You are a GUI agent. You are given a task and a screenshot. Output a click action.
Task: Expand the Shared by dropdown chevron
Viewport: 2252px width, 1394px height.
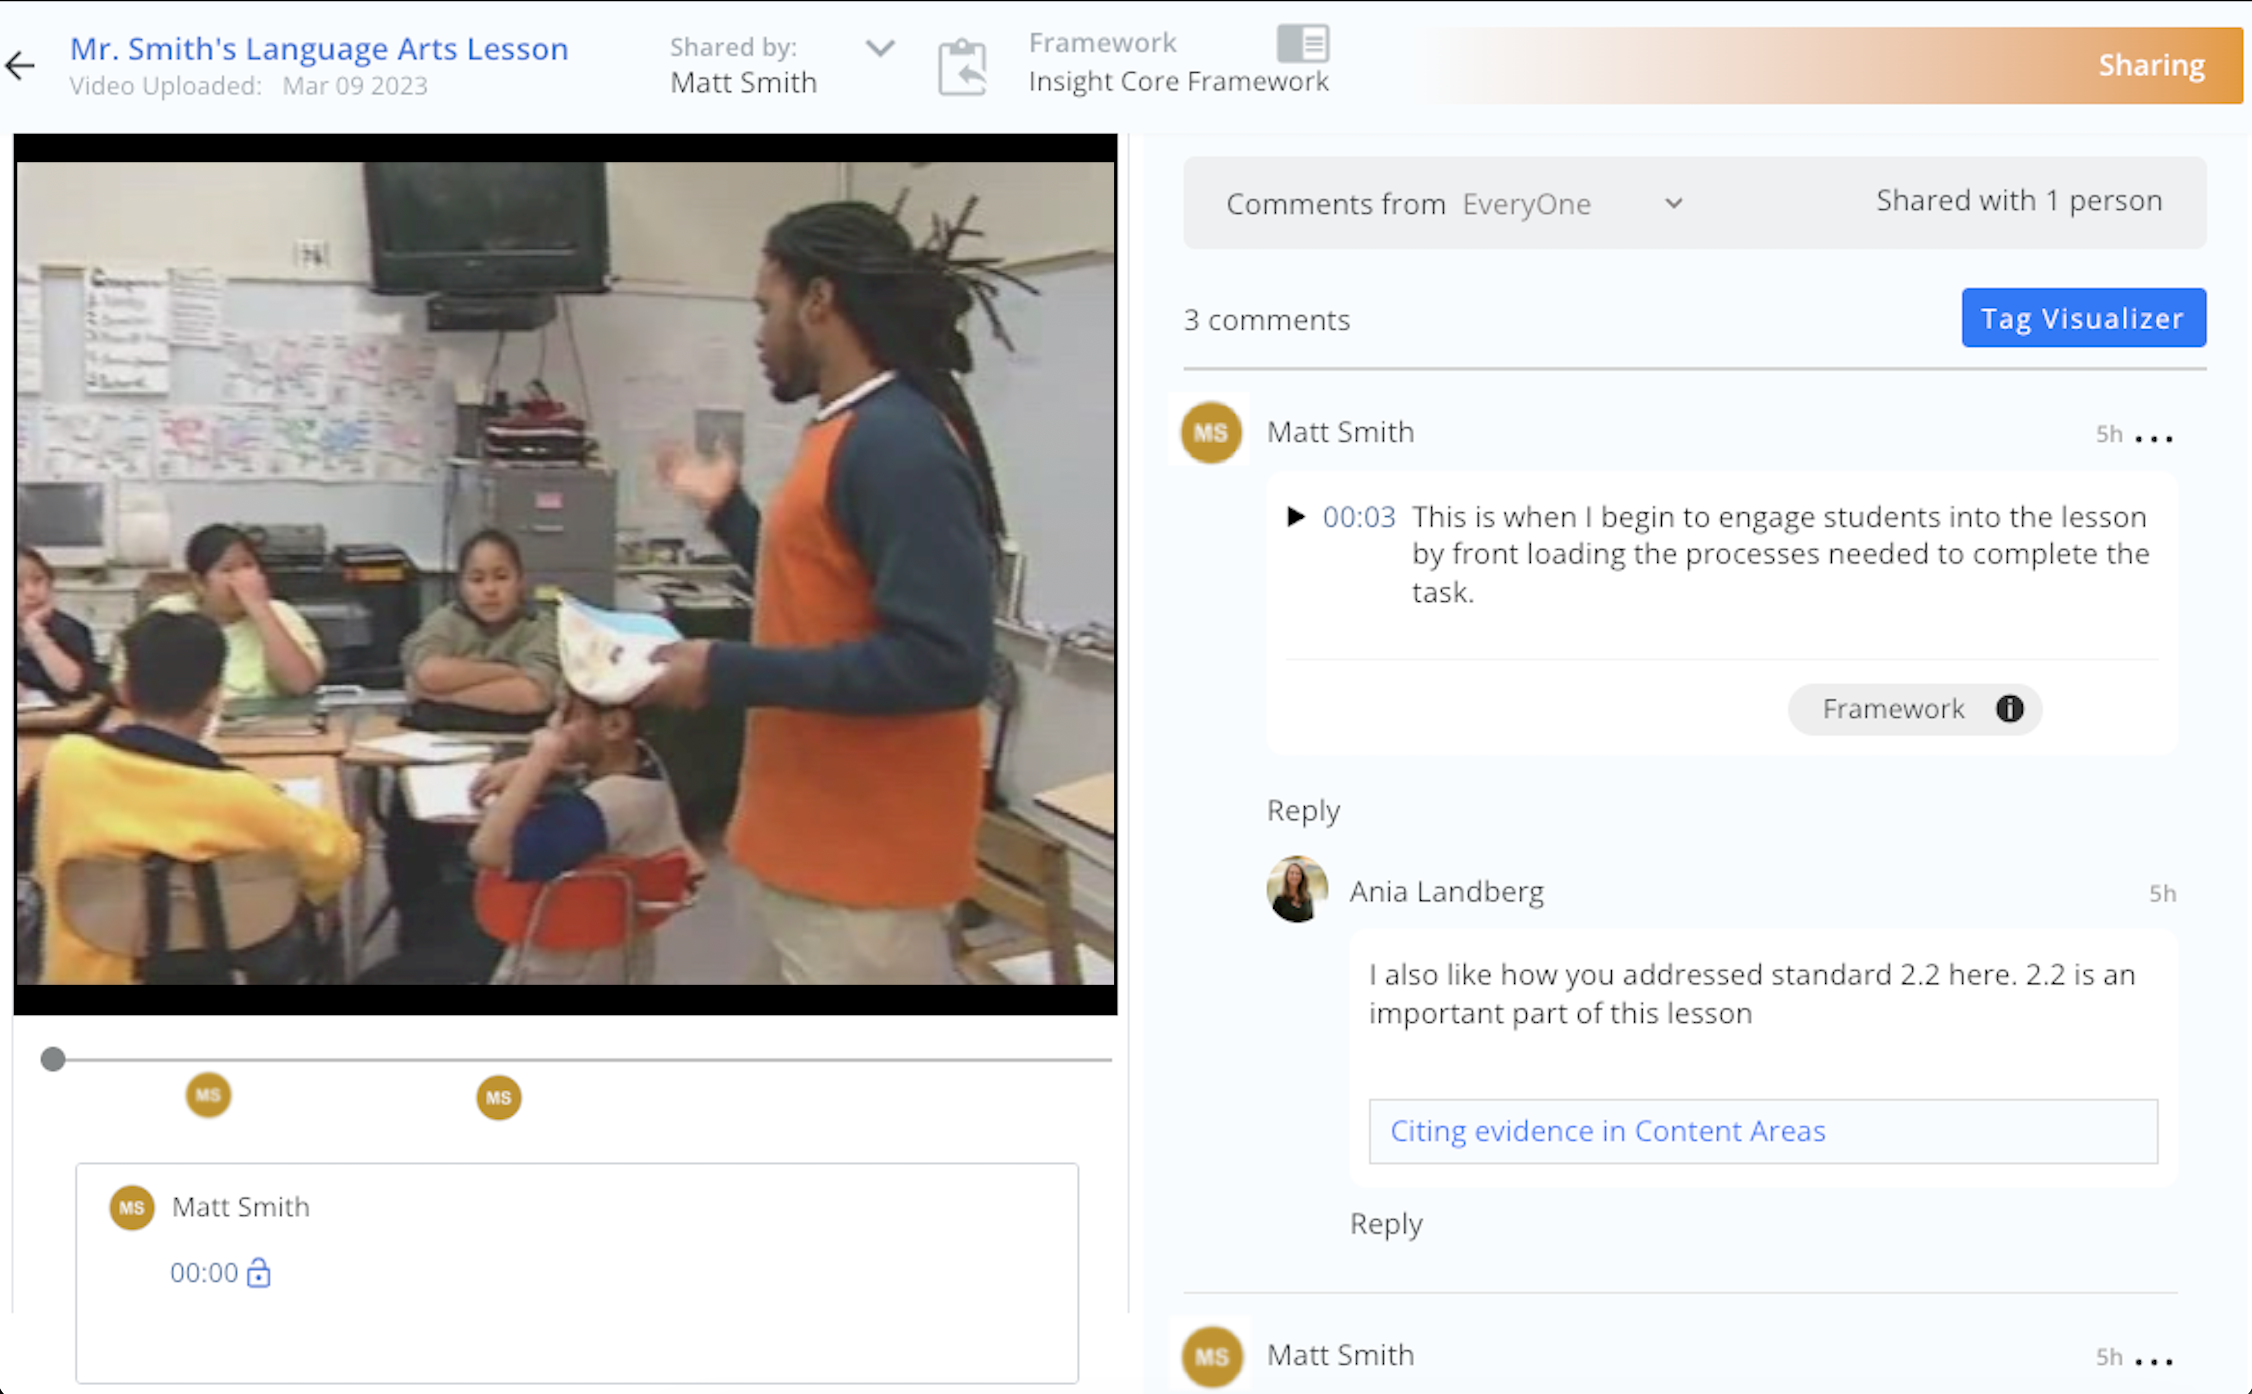click(880, 47)
